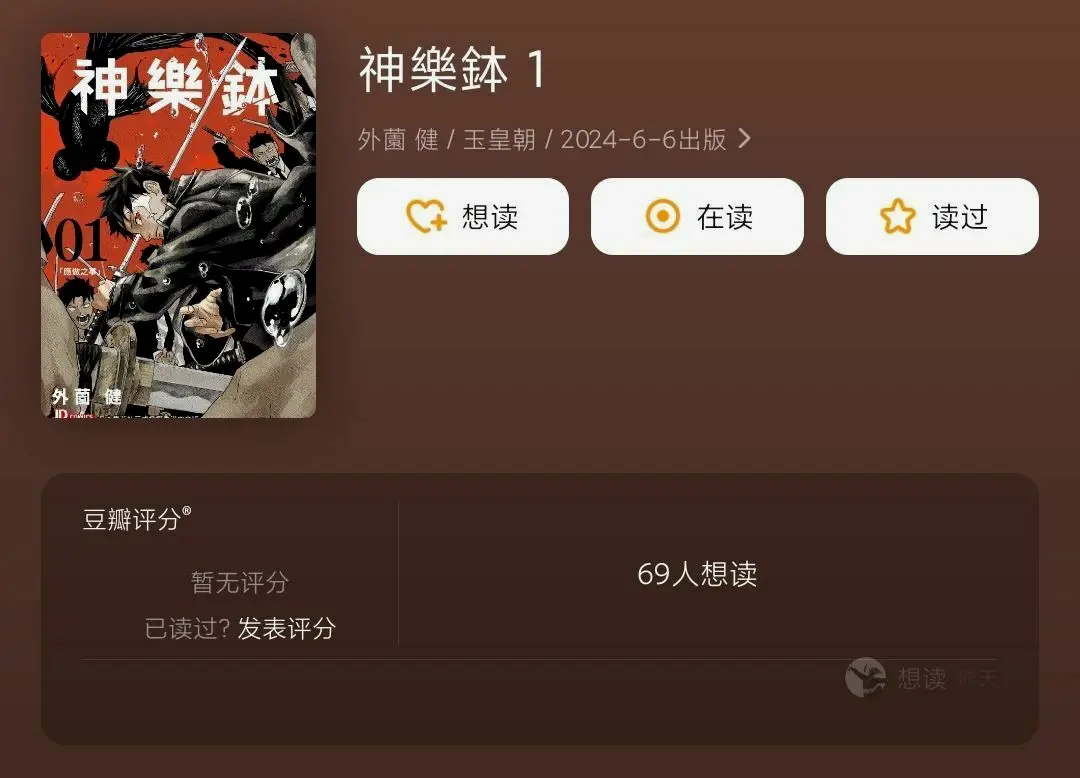Select the author name 外薗 健
The width and height of the screenshot is (1080, 778).
click(x=398, y=140)
